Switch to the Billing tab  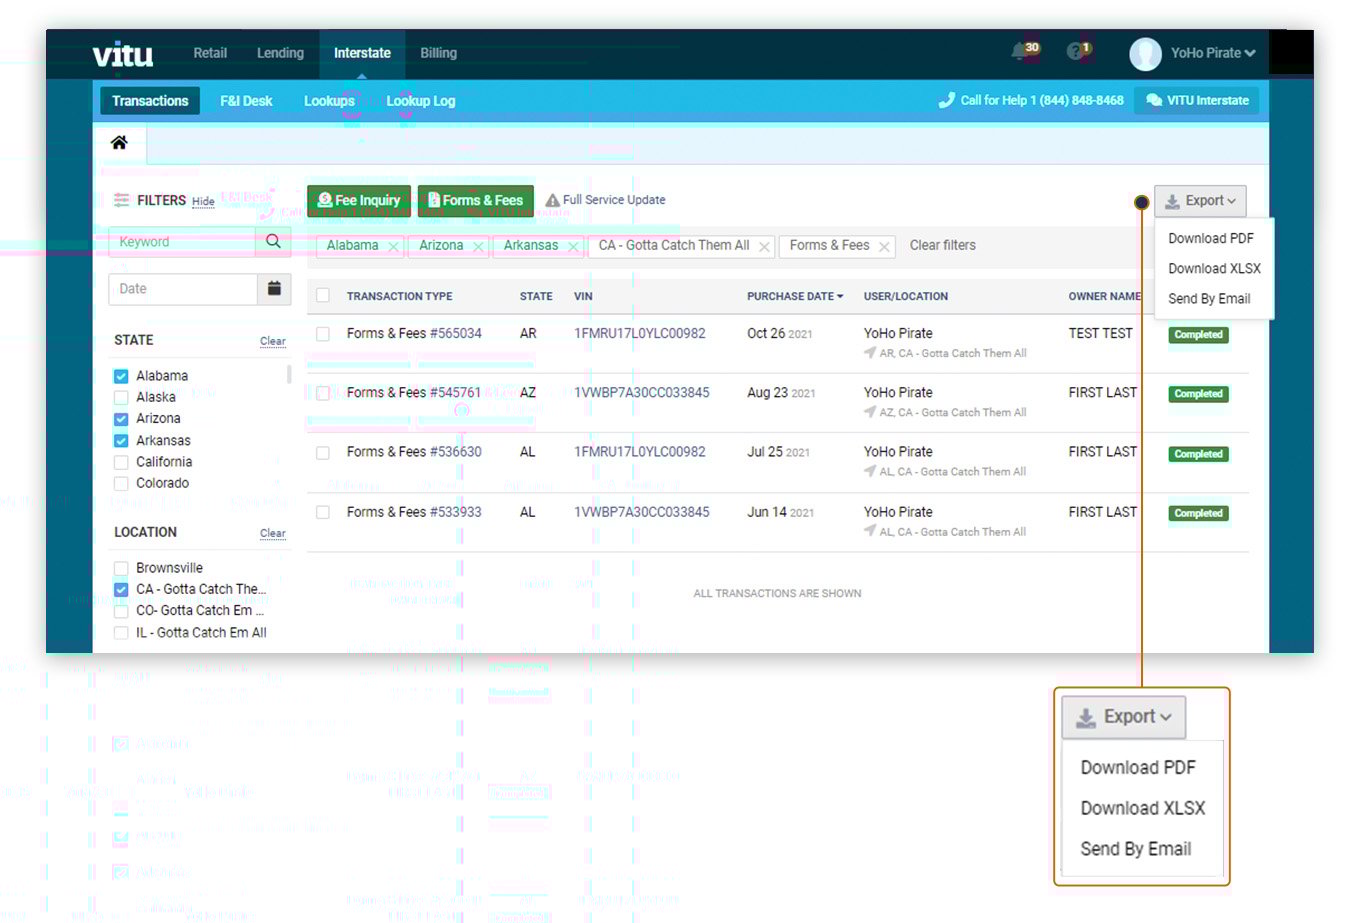point(438,53)
